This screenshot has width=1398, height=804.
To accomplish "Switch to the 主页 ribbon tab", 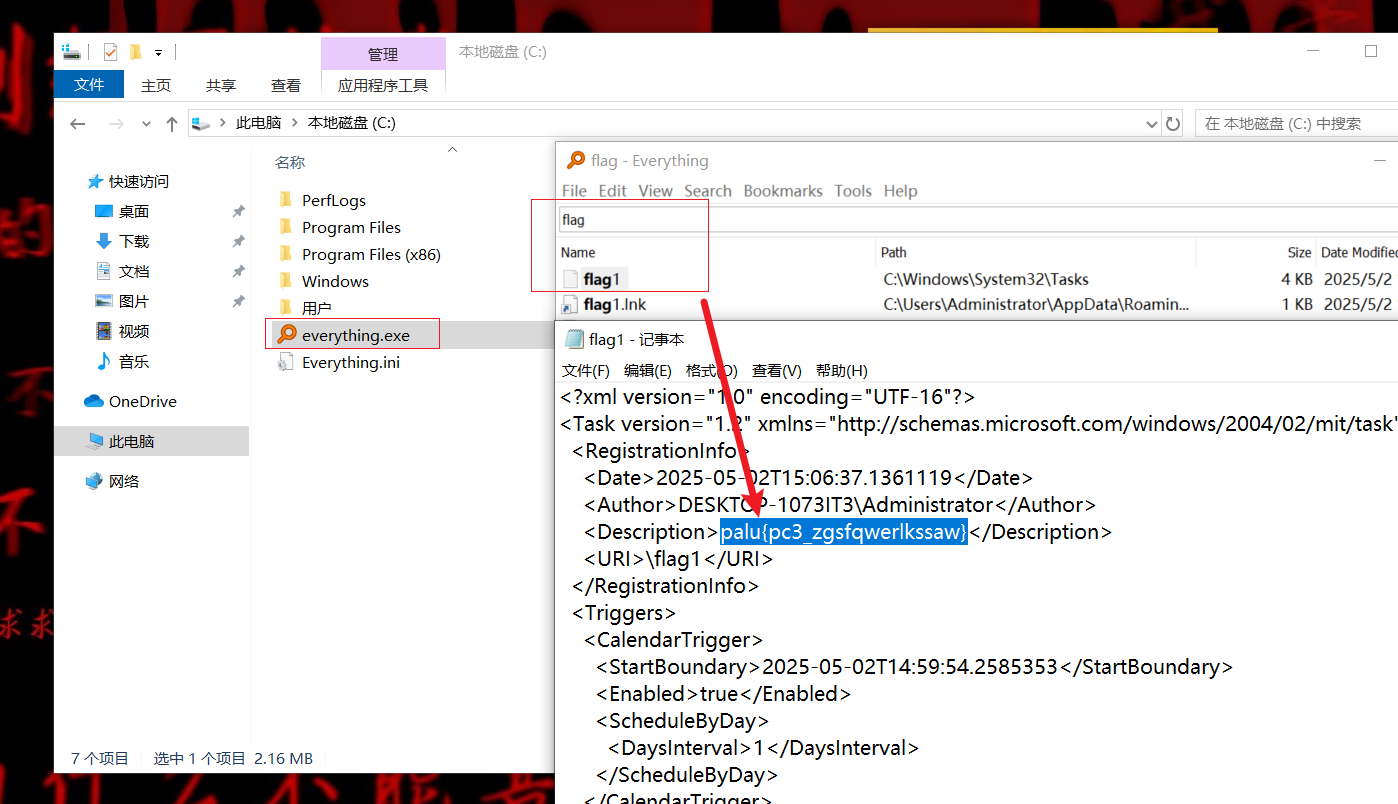I will click(156, 85).
